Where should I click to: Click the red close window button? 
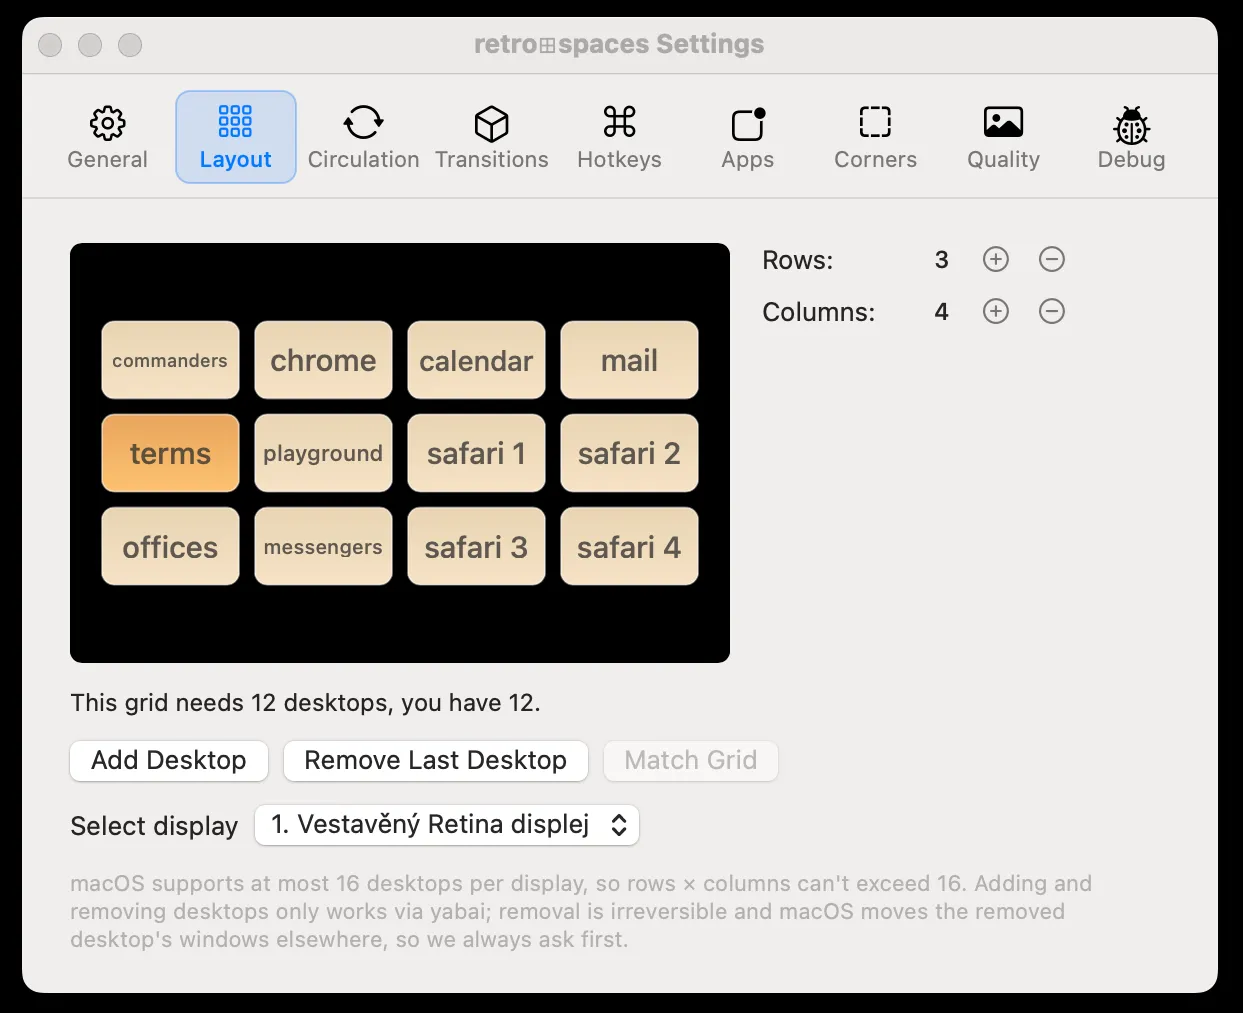click(x=50, y=45)
